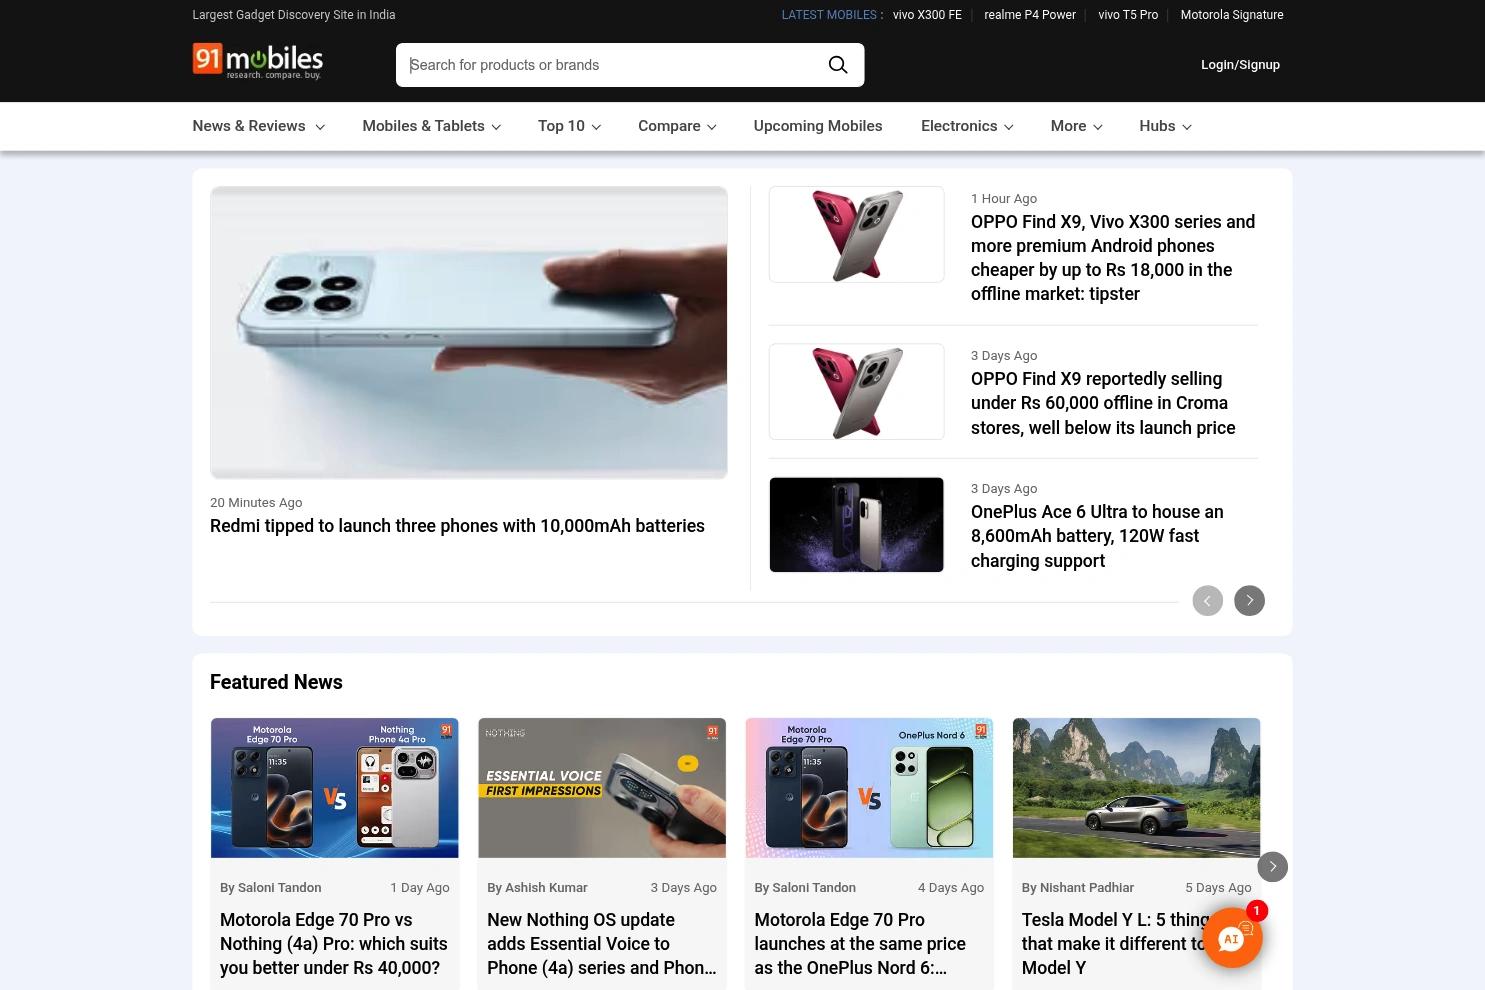
Task: Click thumbnail for Rs 18,000 cheaper story
Action: pos(856,234)
